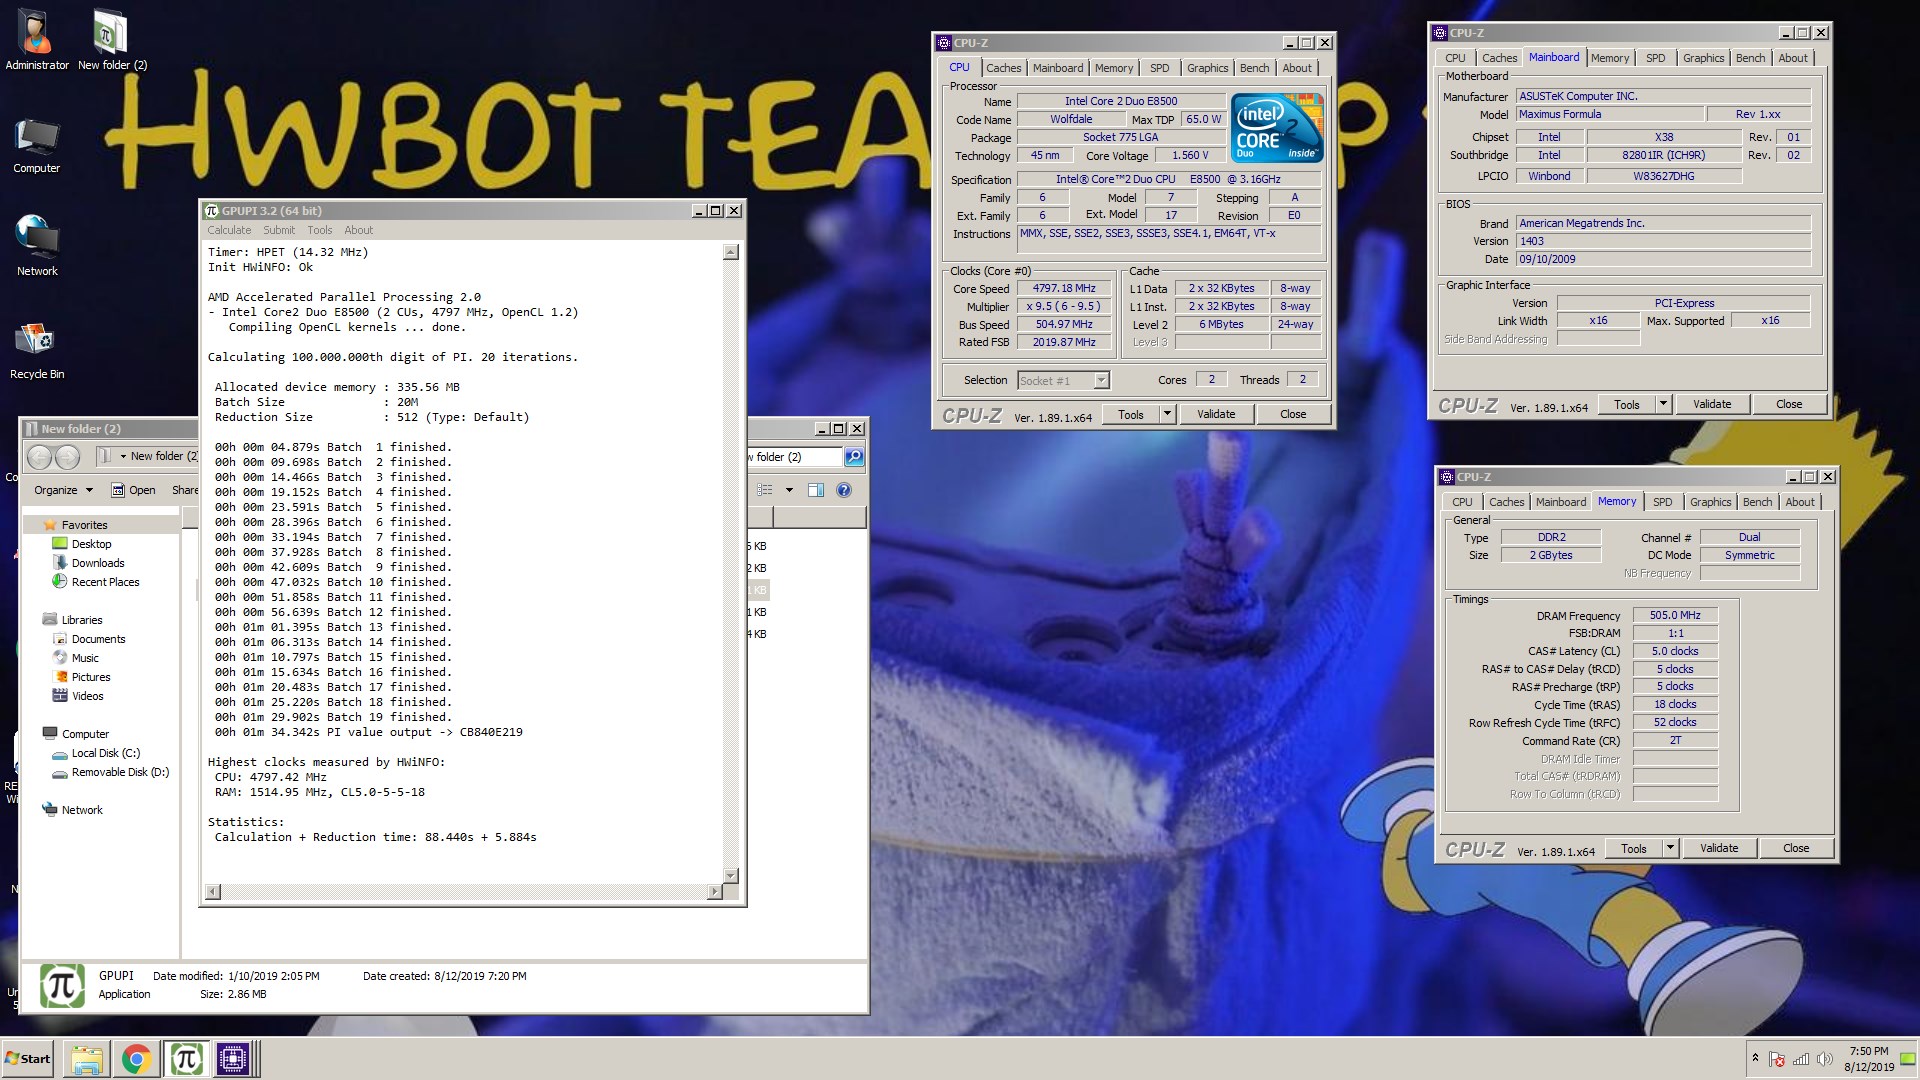The image size is (1920, 1080).
Task: Click the Open button in Explorer toolbar
Action: coord(133,490)
